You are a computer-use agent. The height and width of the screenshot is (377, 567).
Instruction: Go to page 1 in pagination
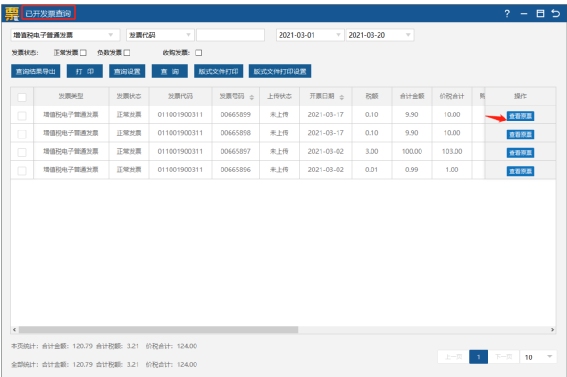(478, 357)
